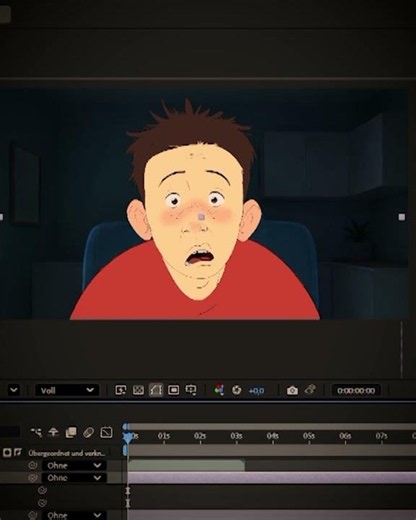The height and width of the screenshot is (520, 416).
Task: Click the first column switch icon beside Übergeordnet
Action: coord(7,452)
